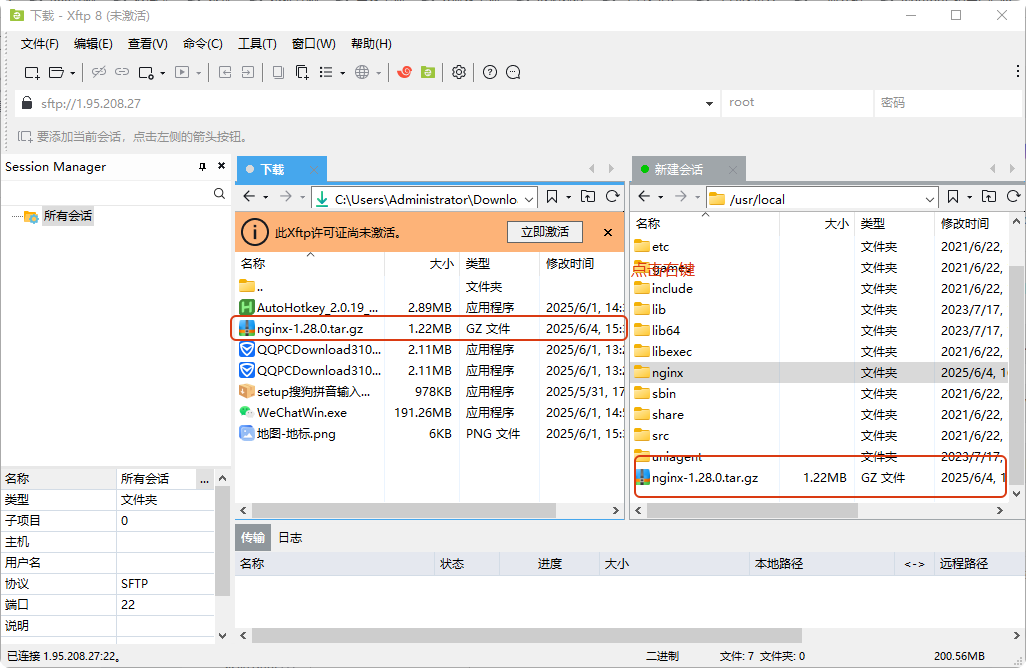This screenshot has height=668, width=1026.
Task: Click the green Xftp toolbar icon
Action: click(428, 72)
